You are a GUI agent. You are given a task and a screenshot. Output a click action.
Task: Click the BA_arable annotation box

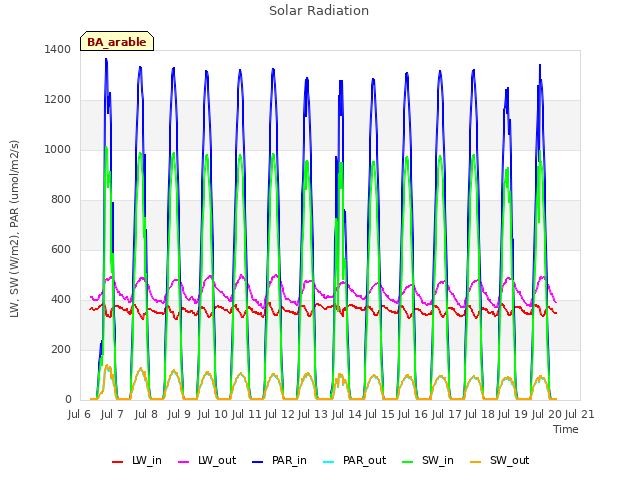point(117,41)
